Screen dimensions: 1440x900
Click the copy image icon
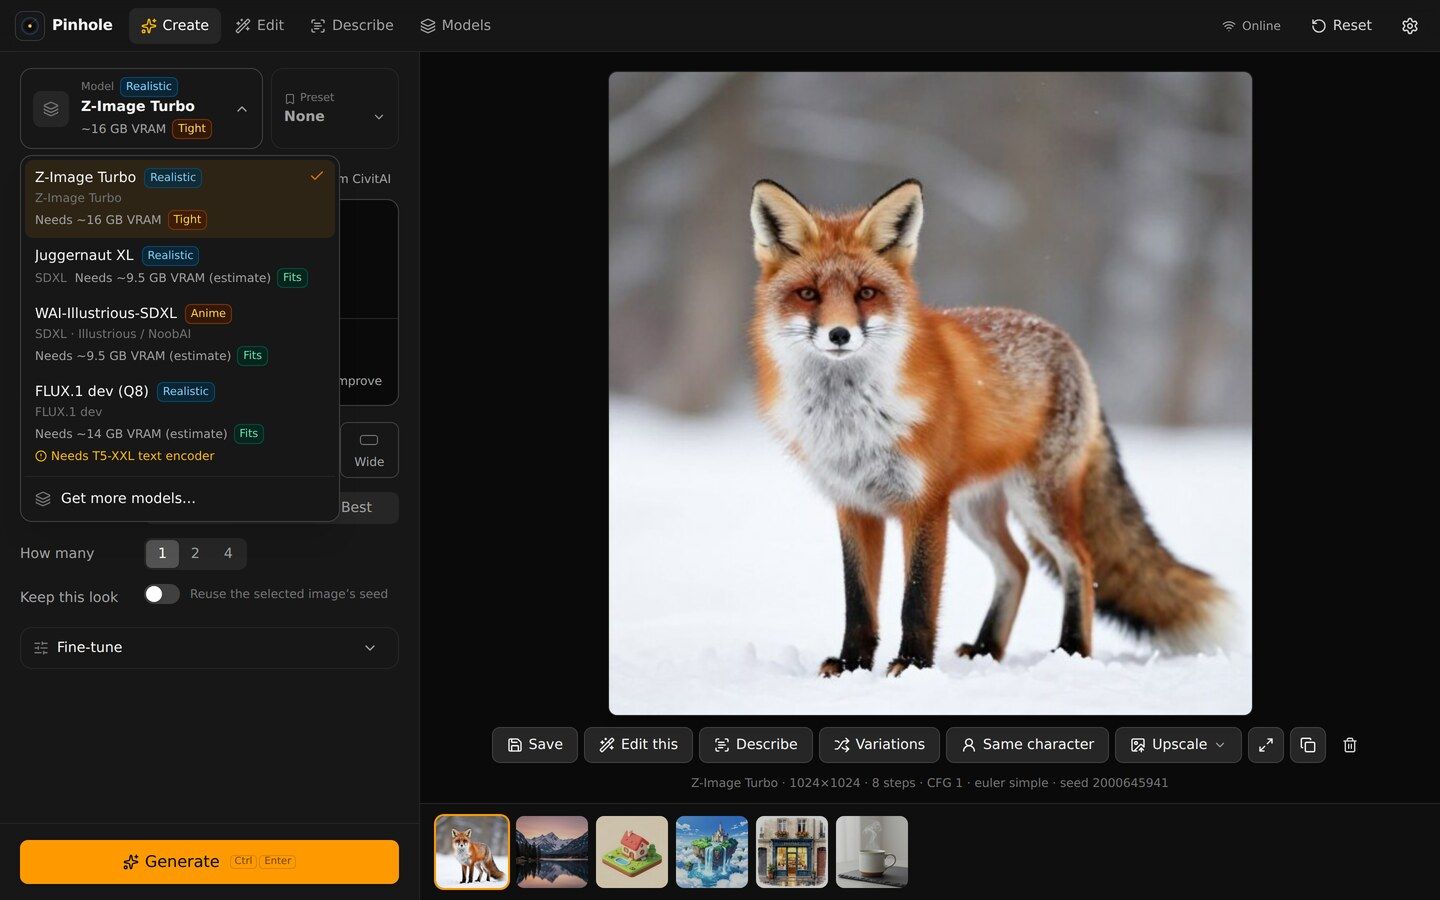pyautogui.click(x=1307, y=745)
